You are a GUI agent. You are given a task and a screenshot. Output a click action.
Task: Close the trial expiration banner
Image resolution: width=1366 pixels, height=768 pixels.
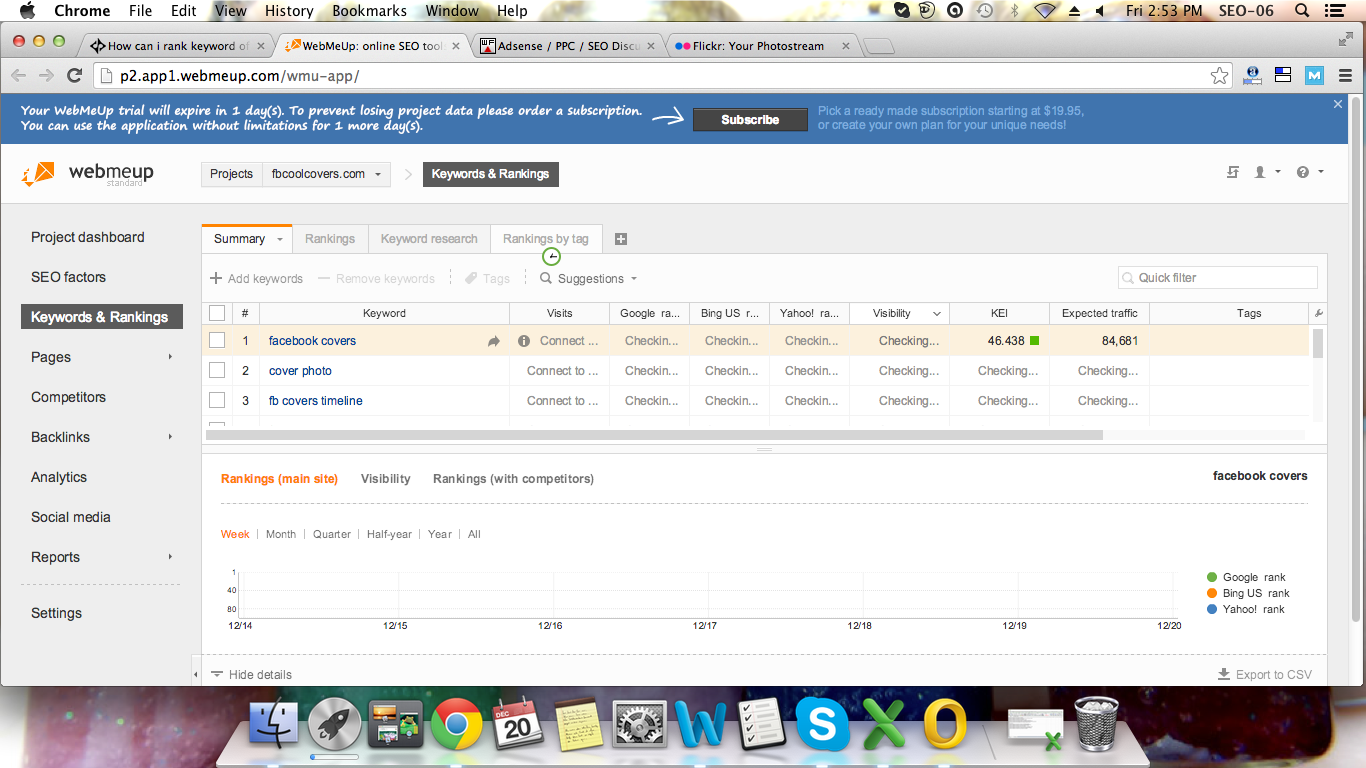(1338, 104)
